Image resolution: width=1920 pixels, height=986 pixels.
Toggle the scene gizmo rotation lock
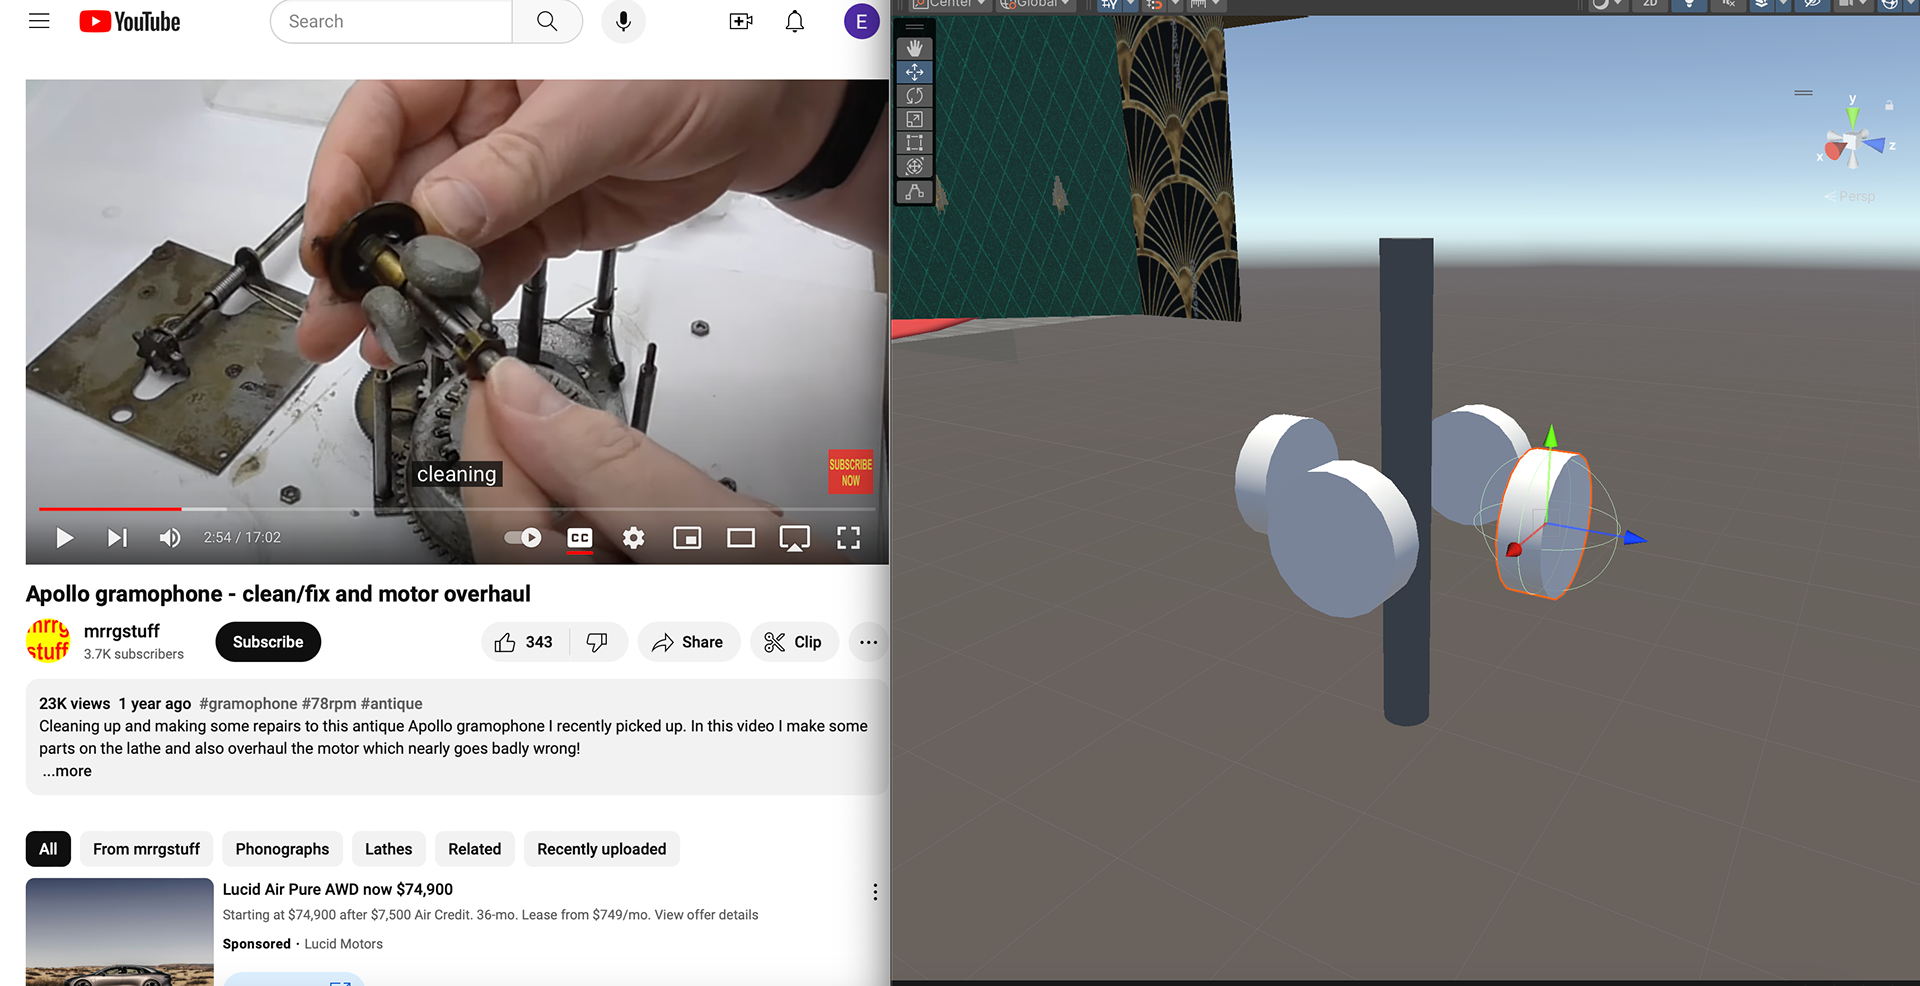coord(1889,105)
